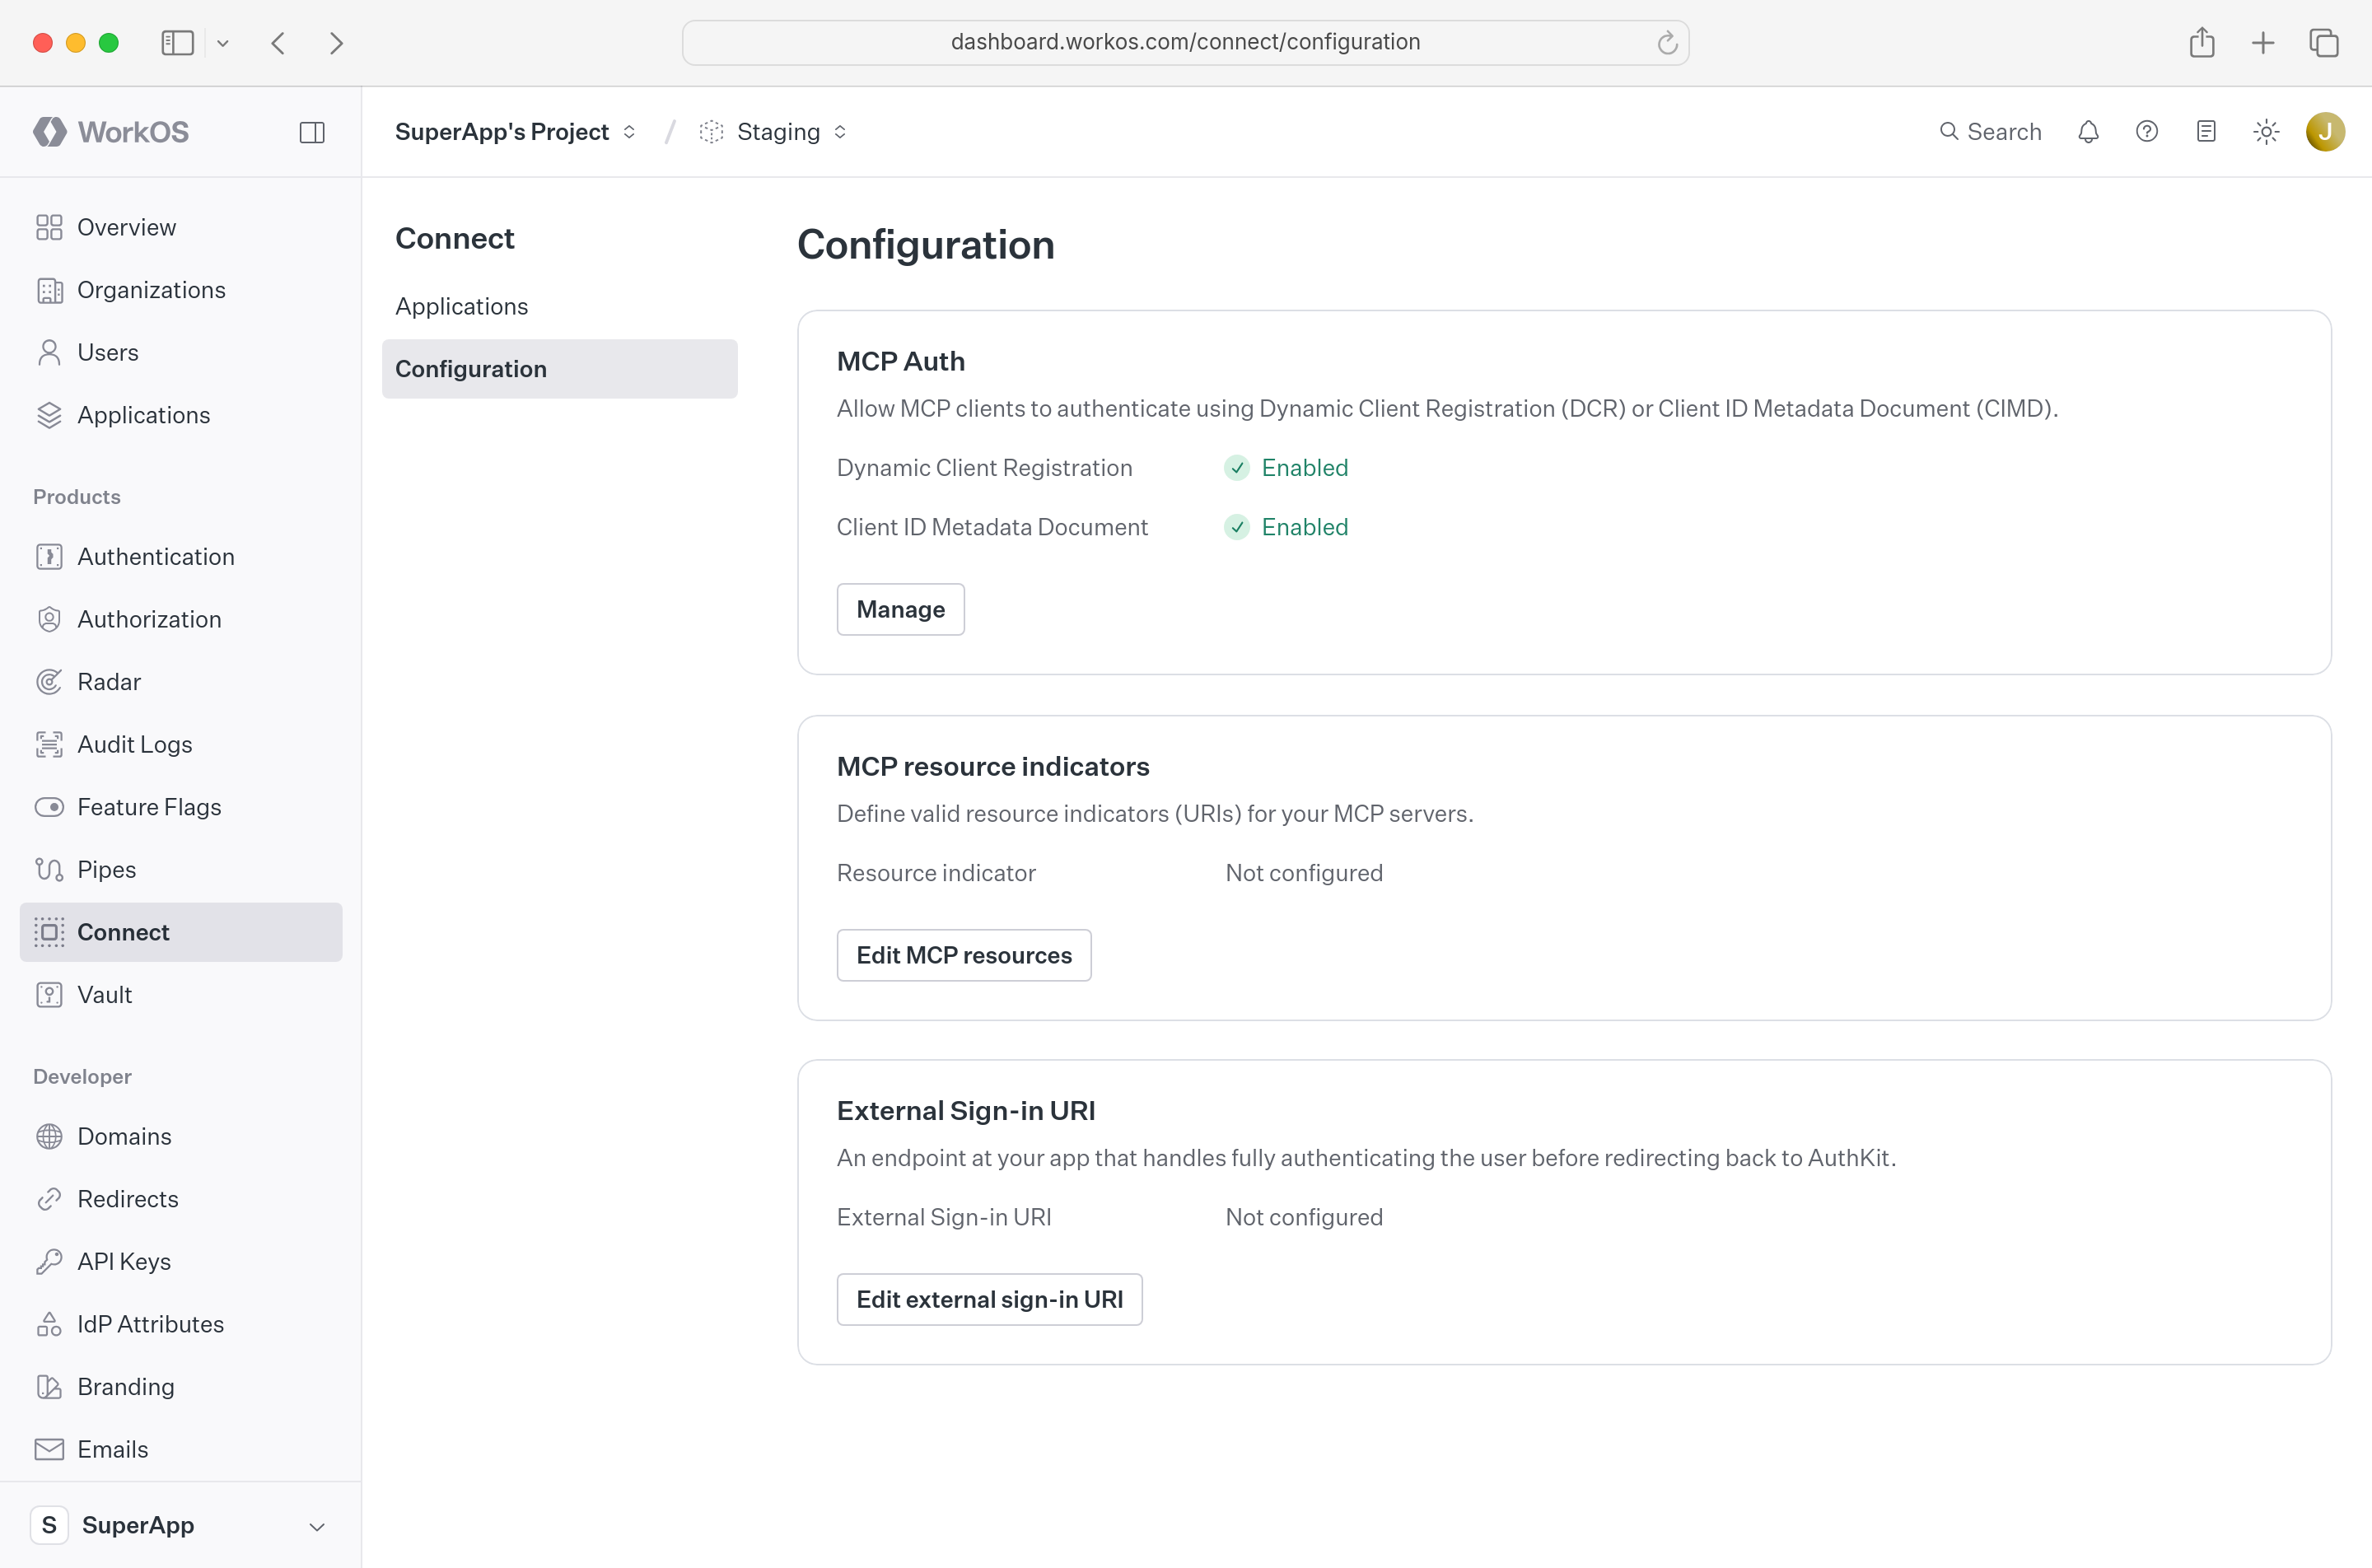2372x1568 pixels.
Task: Go forward in browser history
Action: pyautogui.click(x=337, y=43)
